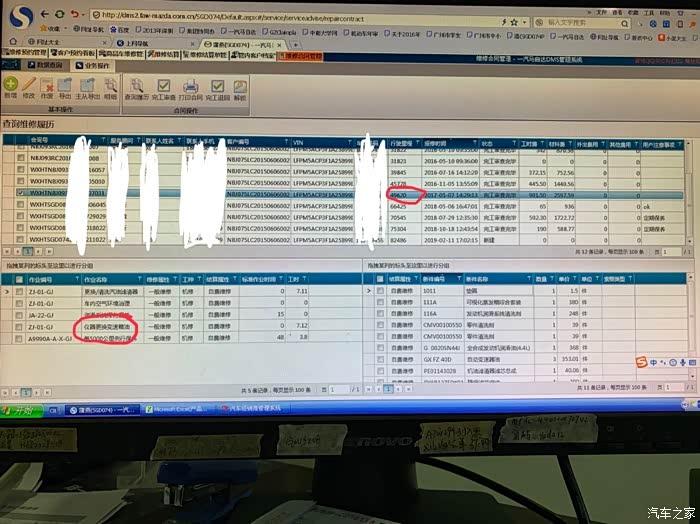Open filter on VIN column header
This screenshot has height=524, width=700.
tap(350, 142)
